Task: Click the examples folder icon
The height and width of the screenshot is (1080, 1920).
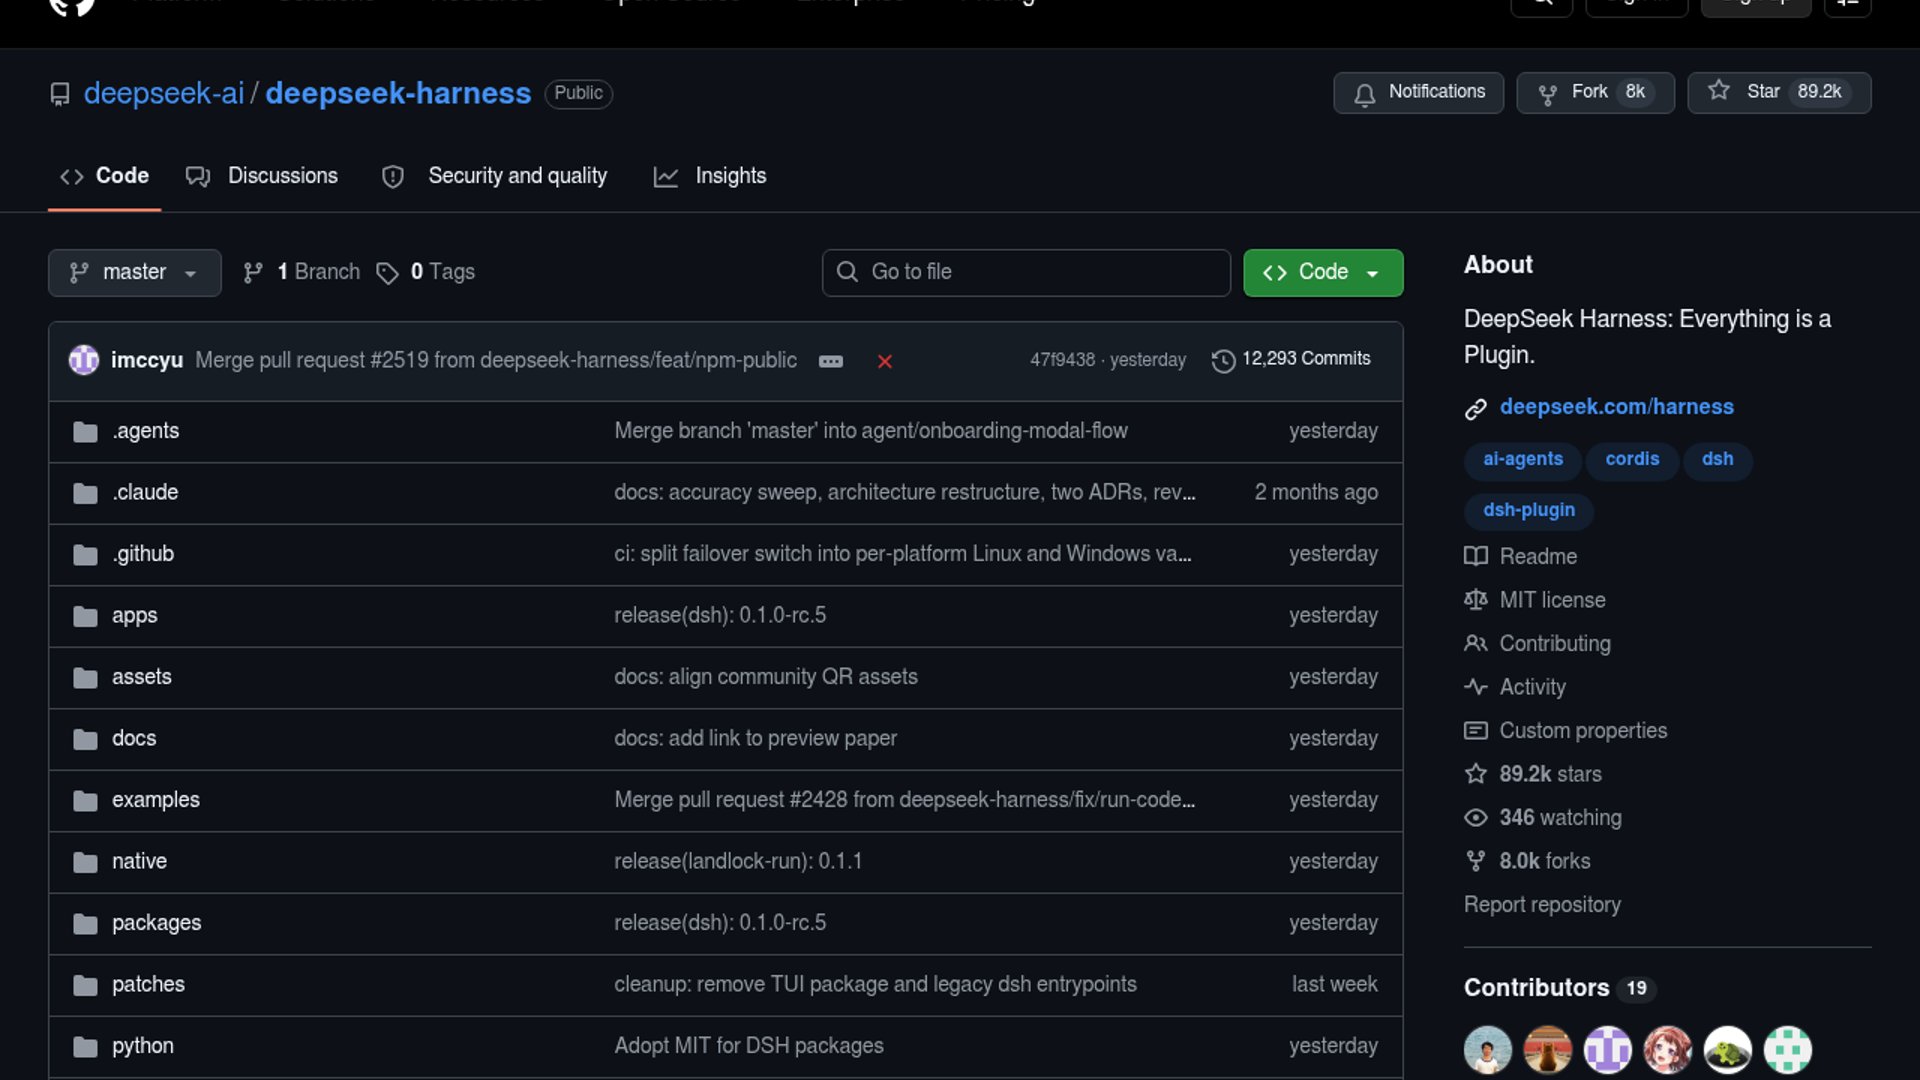Action: [85, 801]
